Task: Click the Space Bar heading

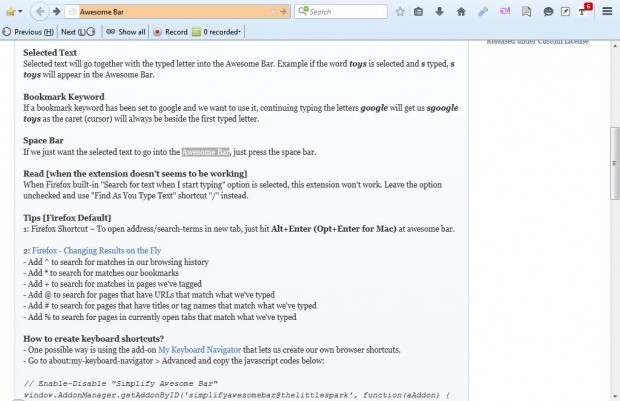Action: (43, 141)
